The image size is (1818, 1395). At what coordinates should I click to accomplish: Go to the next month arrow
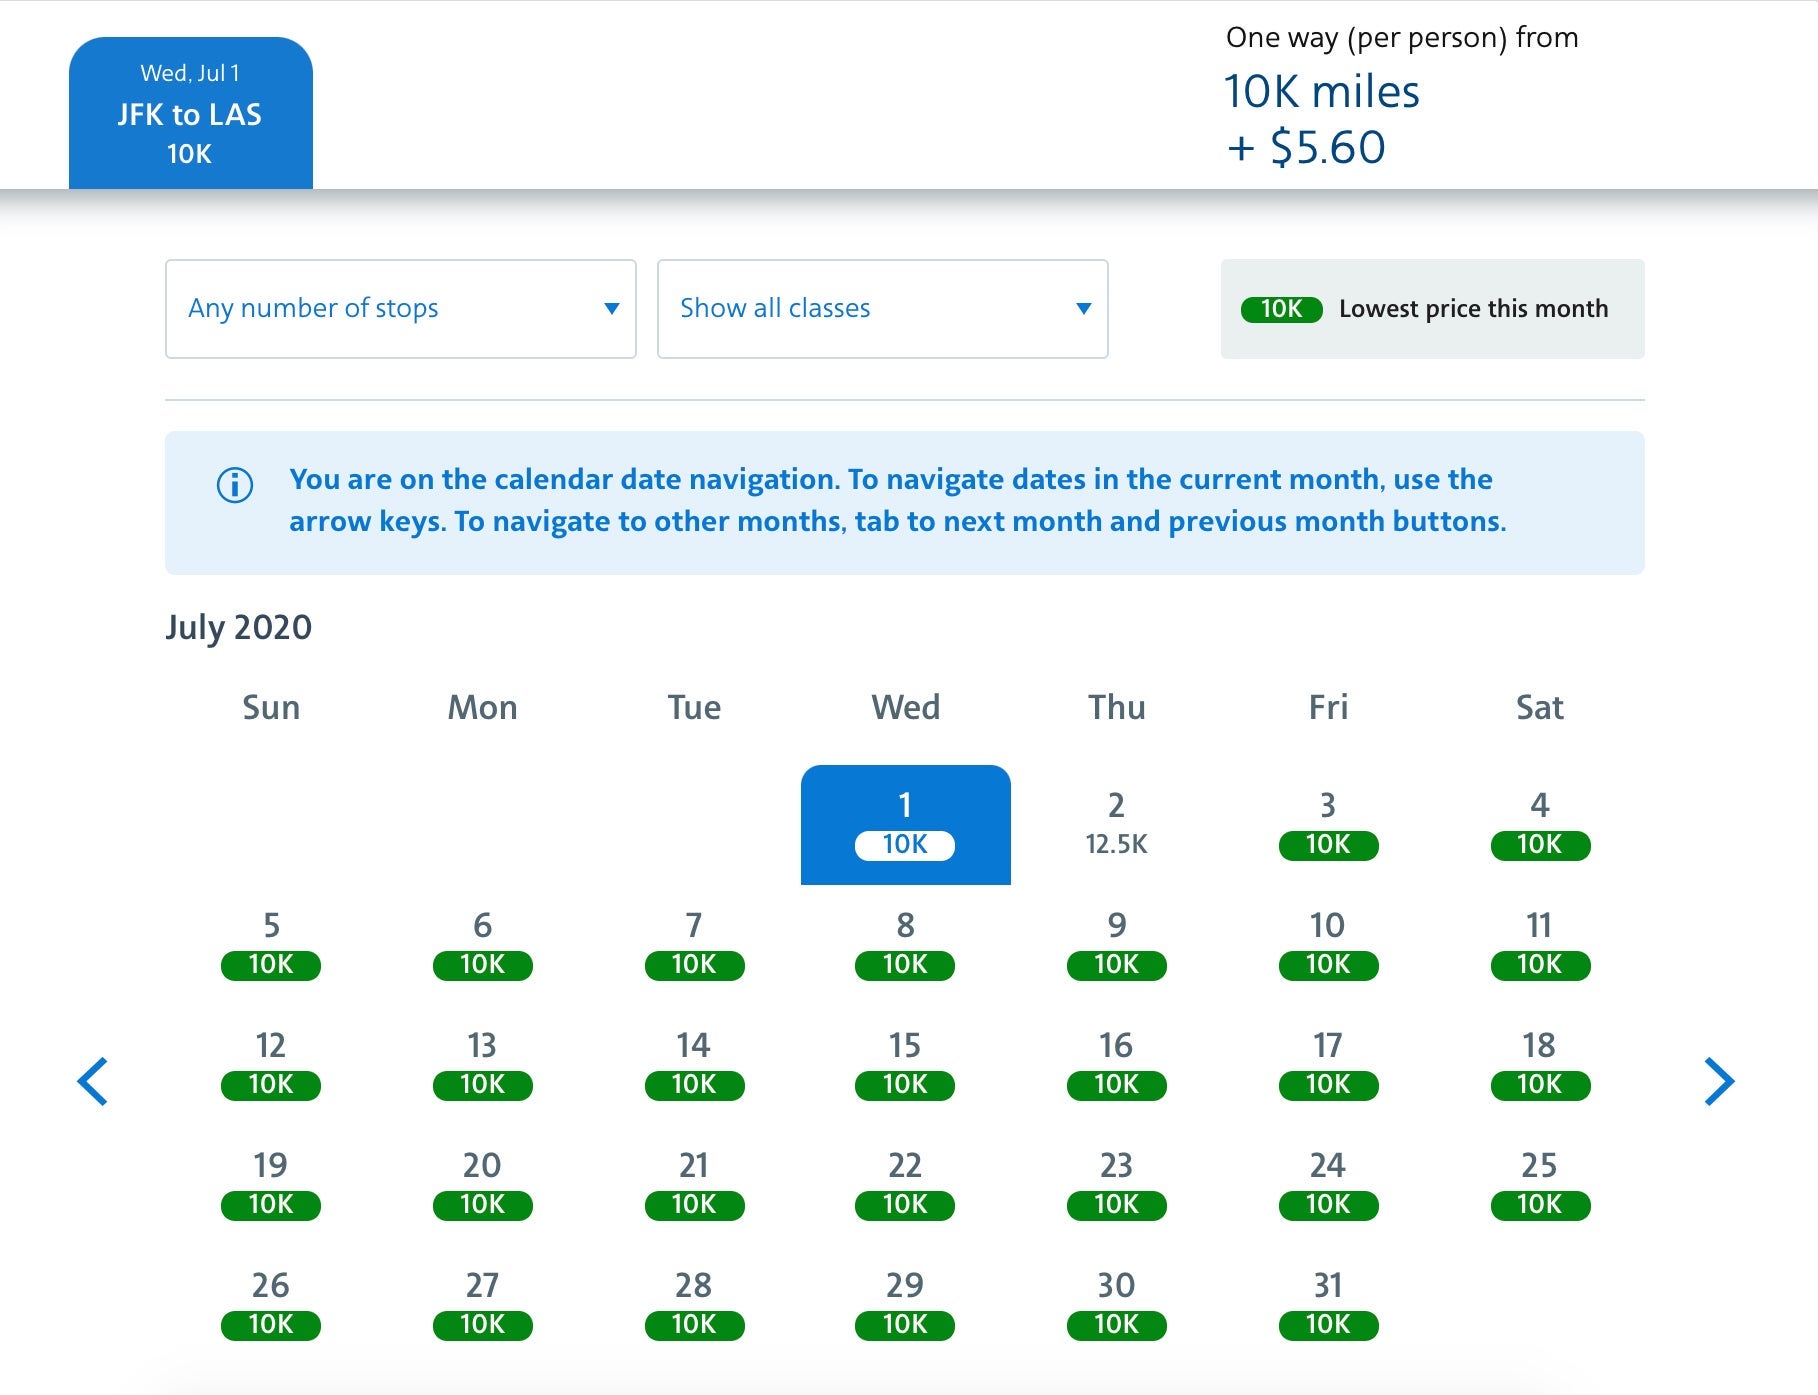click(1718, 1081)
